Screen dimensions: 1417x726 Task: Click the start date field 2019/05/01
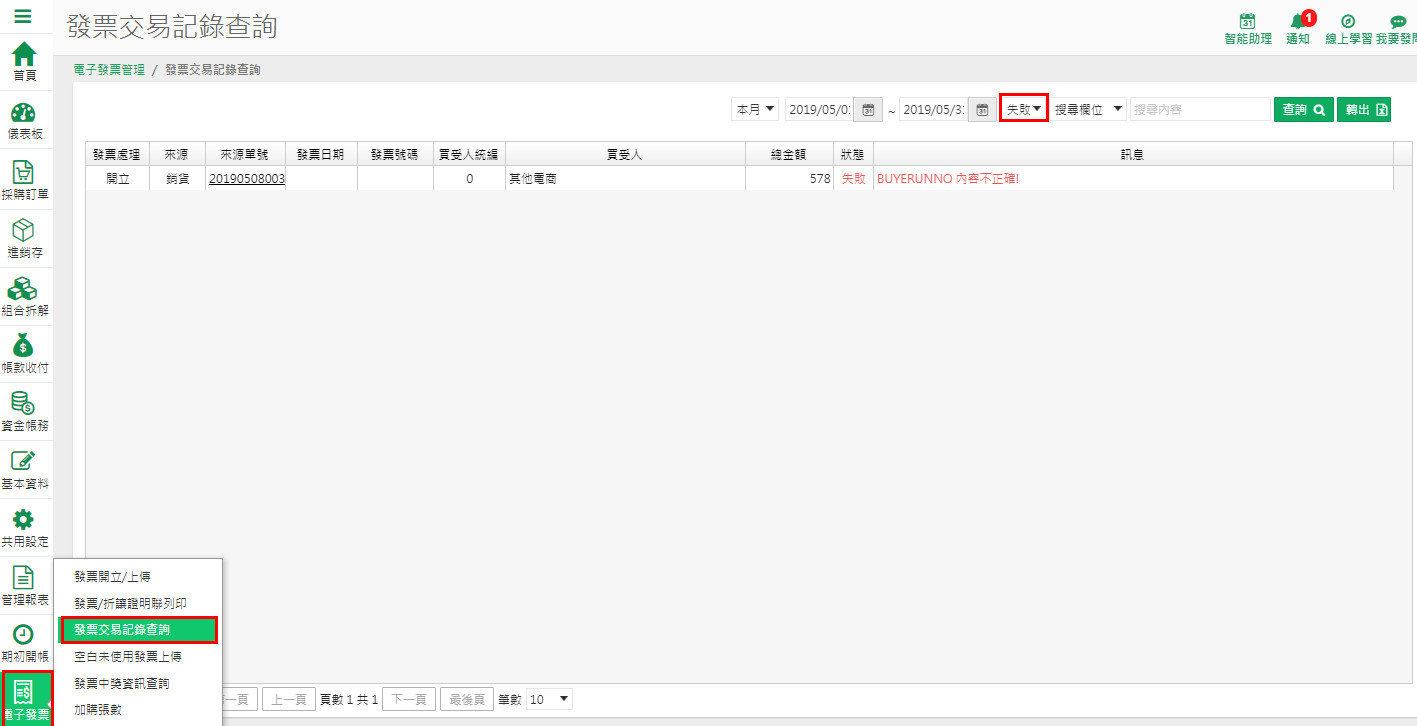point(819,110)
